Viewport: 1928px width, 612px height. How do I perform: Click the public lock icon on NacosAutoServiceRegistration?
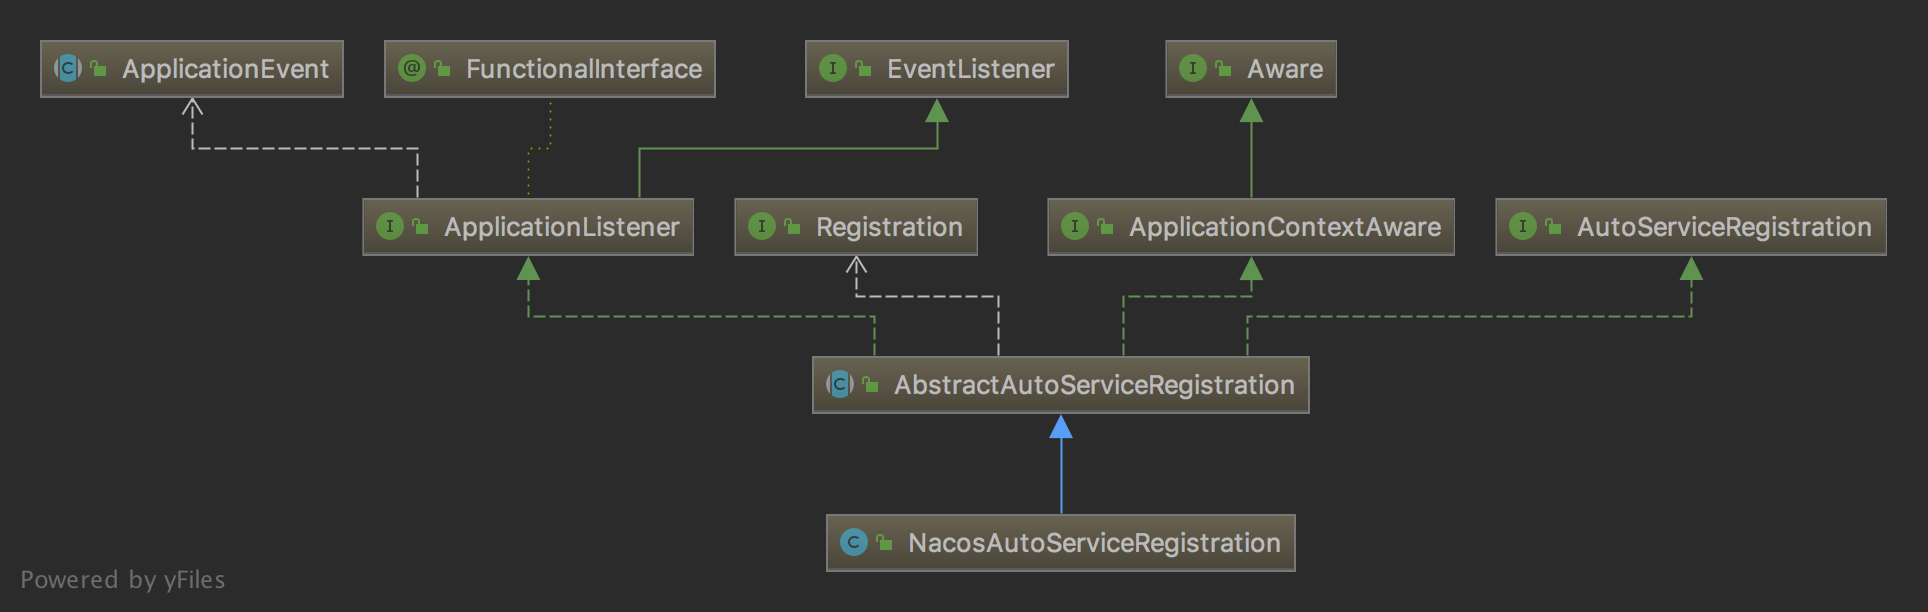884,543
